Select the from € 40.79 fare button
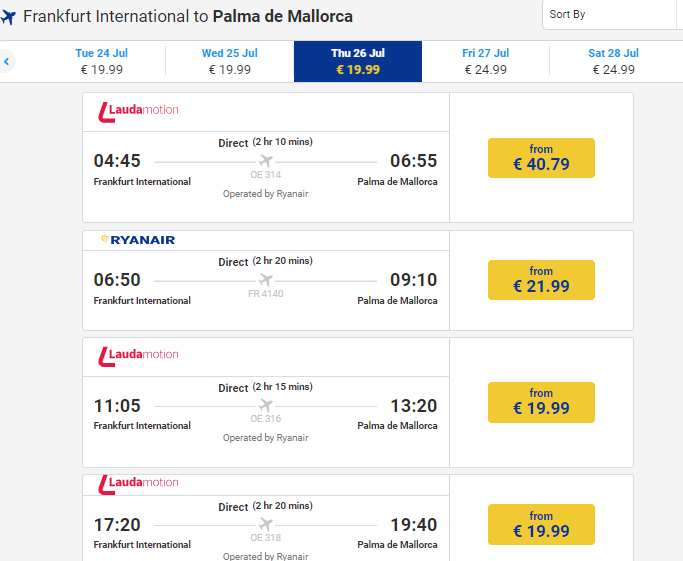The width and height of the screenshot is (683, 561). pyautogui.click(x=541, y=158)
